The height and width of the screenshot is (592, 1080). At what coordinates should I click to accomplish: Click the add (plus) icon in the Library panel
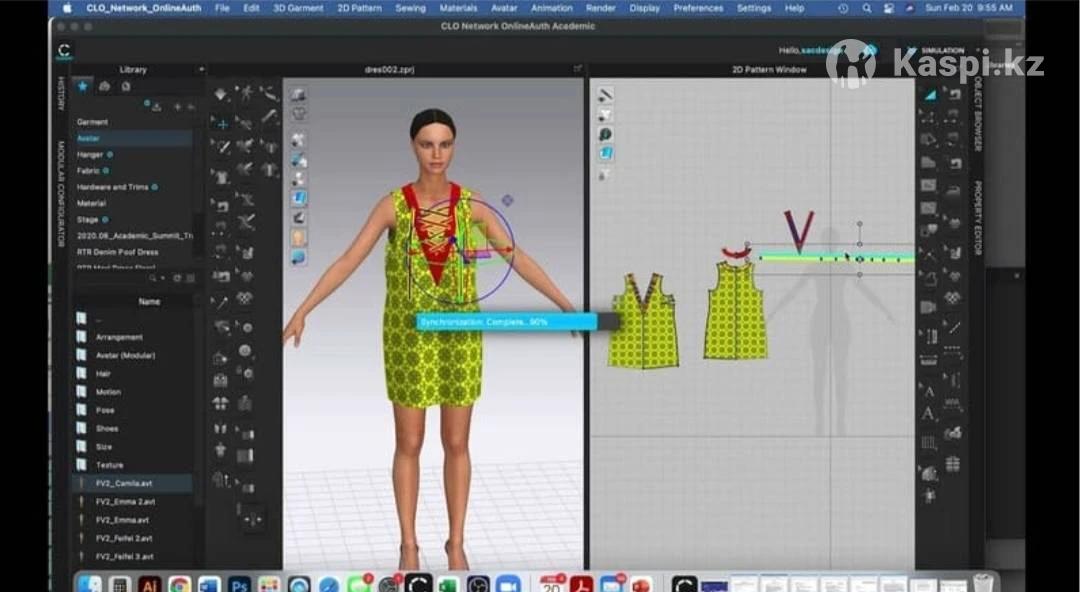(177, 106)
